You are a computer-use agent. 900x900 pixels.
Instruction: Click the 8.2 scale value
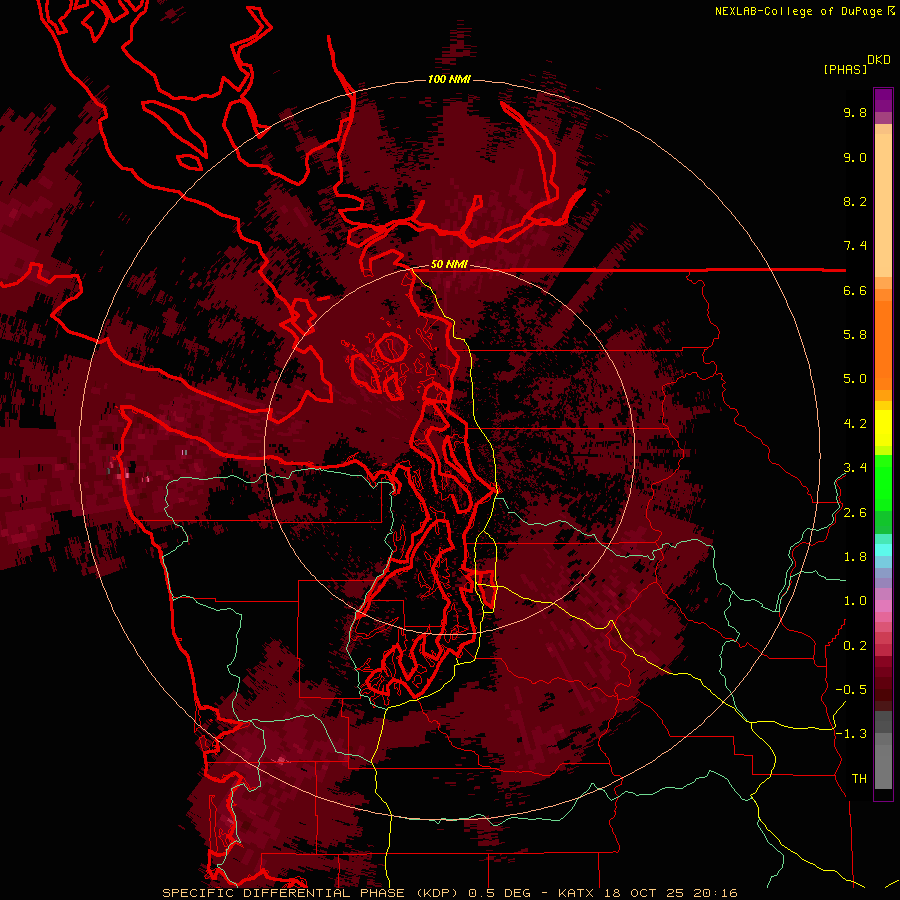point(855,201)
